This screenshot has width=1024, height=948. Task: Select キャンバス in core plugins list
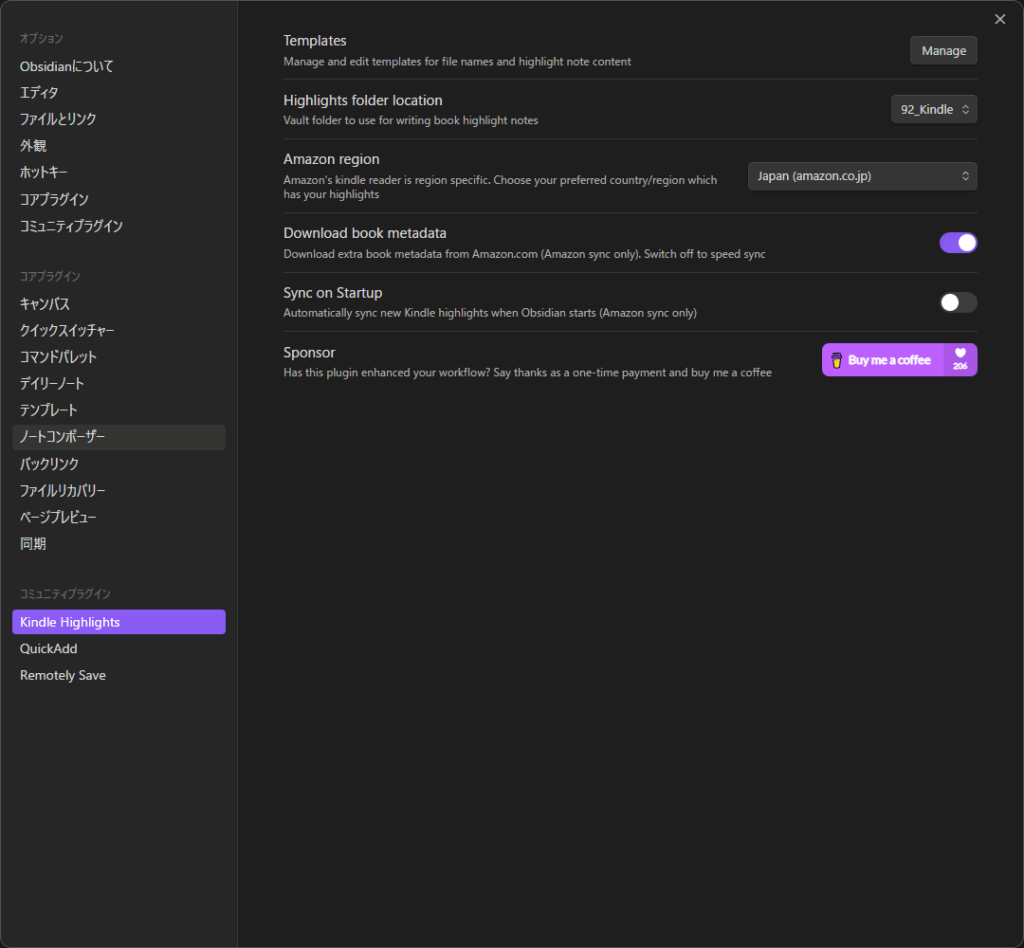(119, 304)
